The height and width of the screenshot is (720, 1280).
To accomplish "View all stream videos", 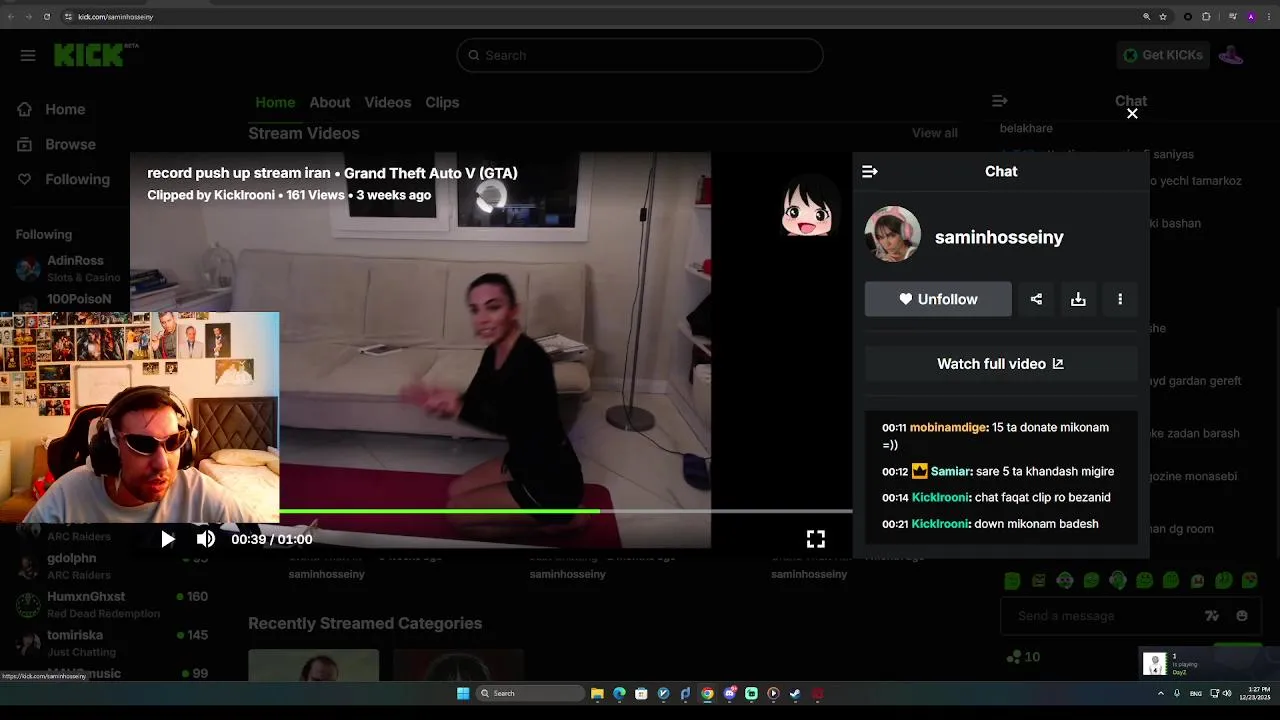I will [x=934, y=133].
